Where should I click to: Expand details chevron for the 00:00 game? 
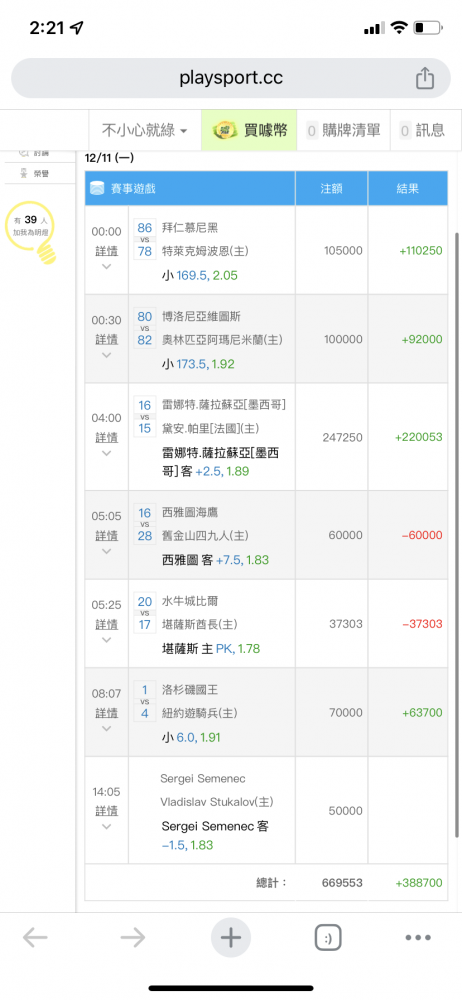[107, 266]
